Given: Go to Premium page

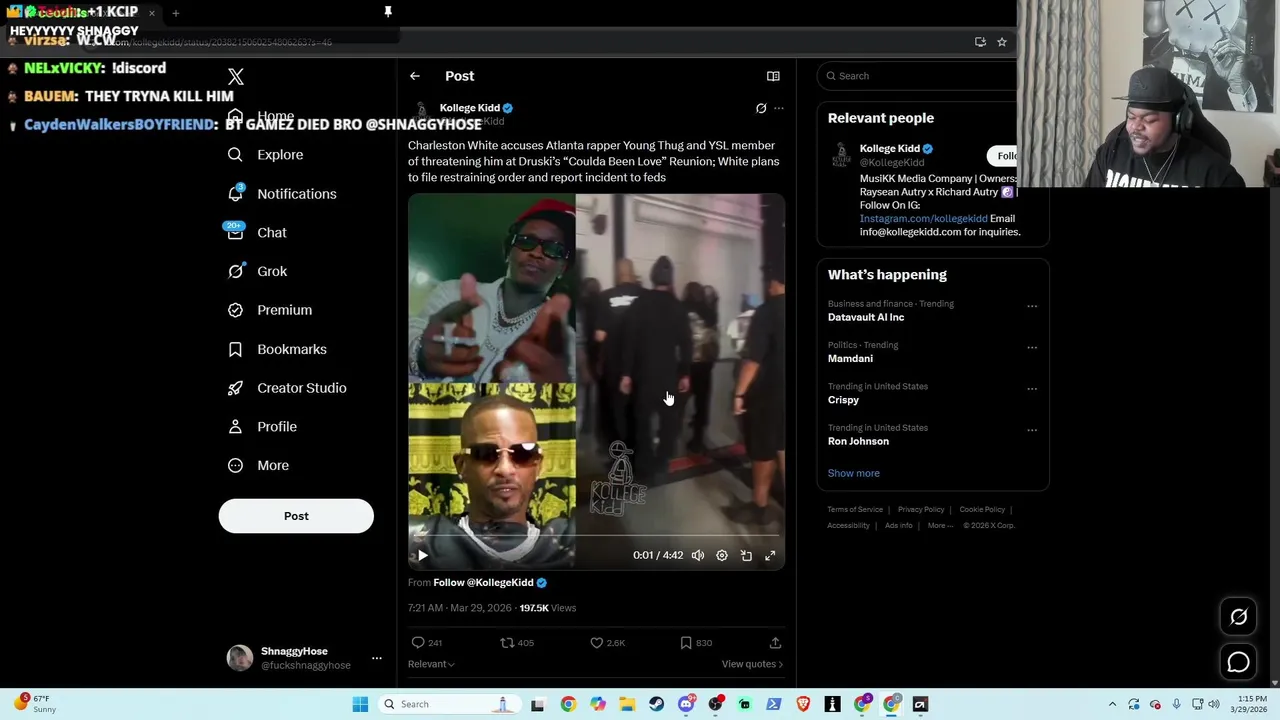Looking at the screenshot, I should coord(269,310).
